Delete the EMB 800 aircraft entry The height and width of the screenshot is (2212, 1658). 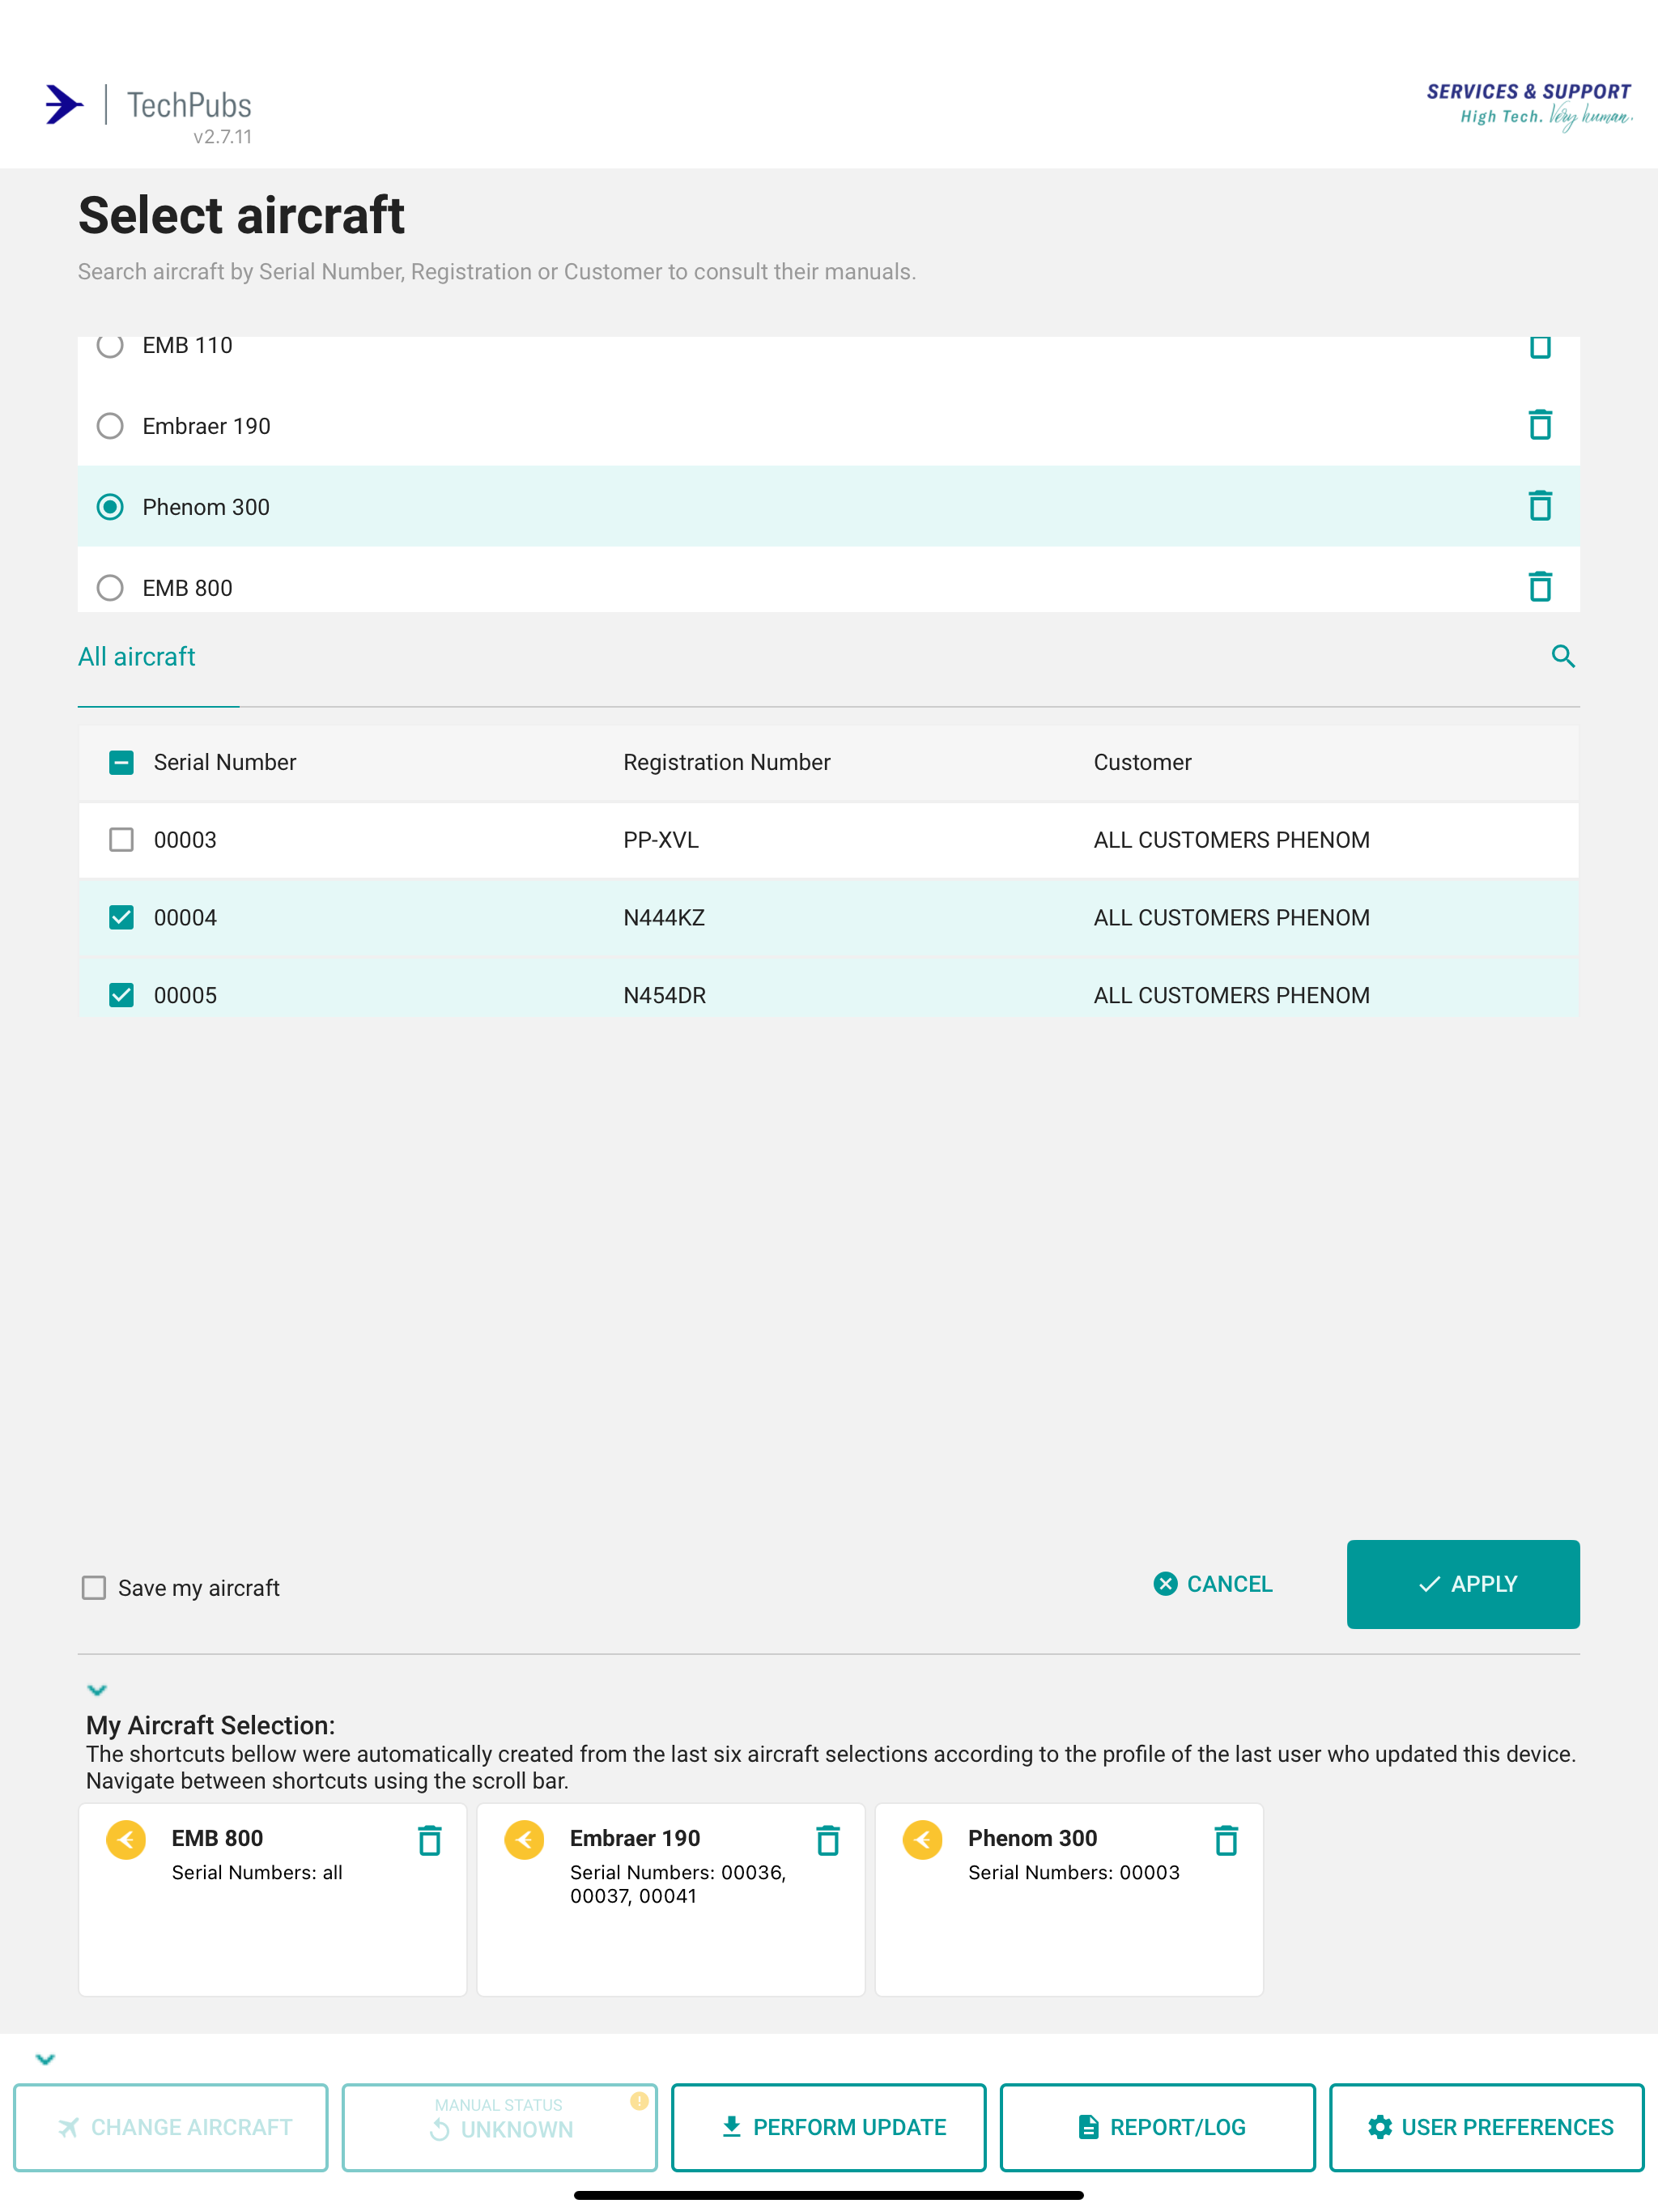click(x=1539, y=587)
